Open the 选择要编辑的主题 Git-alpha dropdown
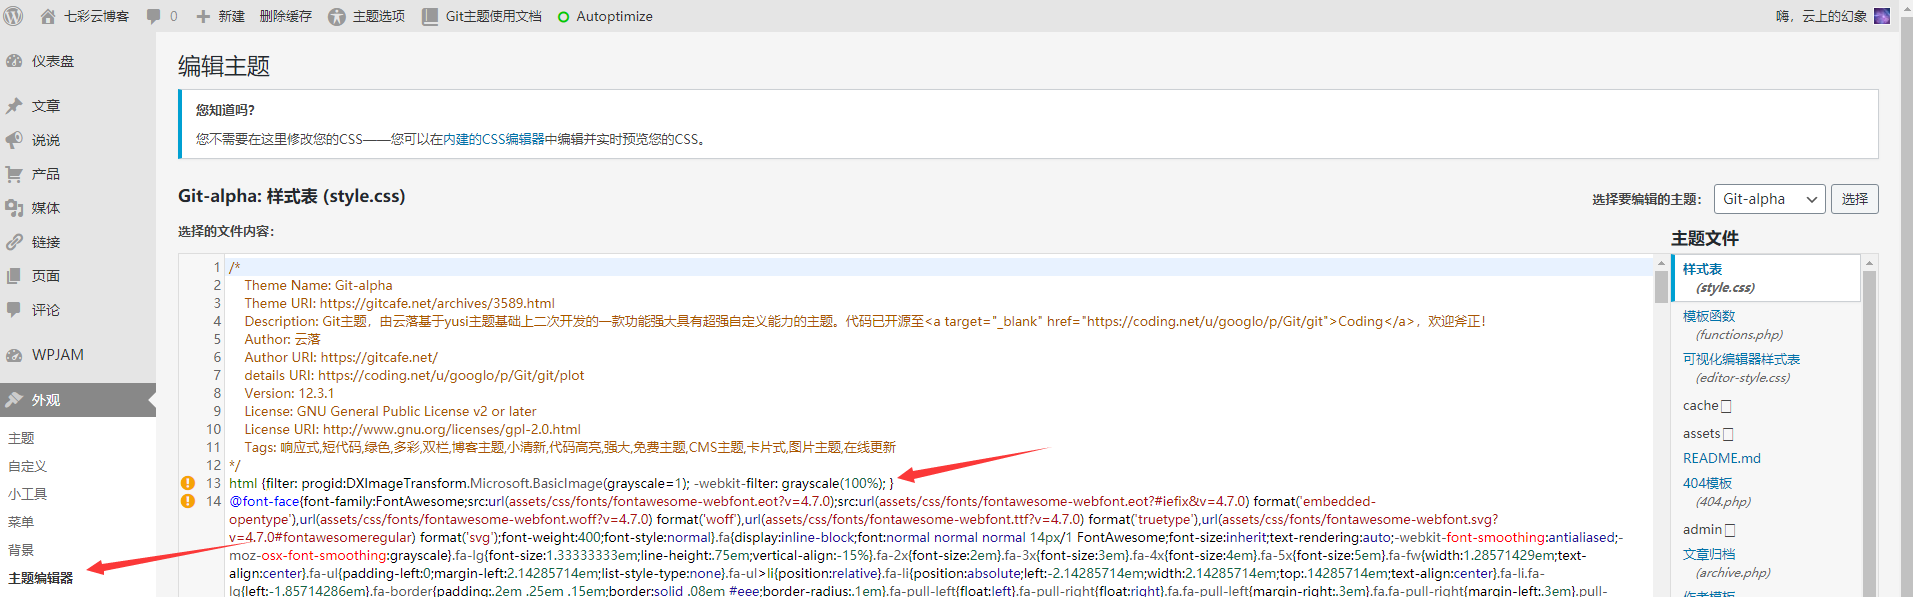 pyautogui.click(x=1769, y=199)
